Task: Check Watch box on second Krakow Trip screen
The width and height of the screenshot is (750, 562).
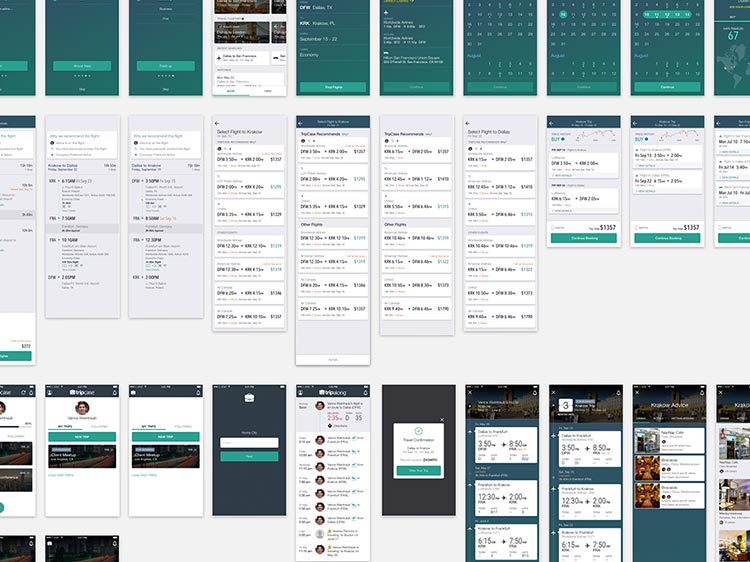Action: point(636,228)
